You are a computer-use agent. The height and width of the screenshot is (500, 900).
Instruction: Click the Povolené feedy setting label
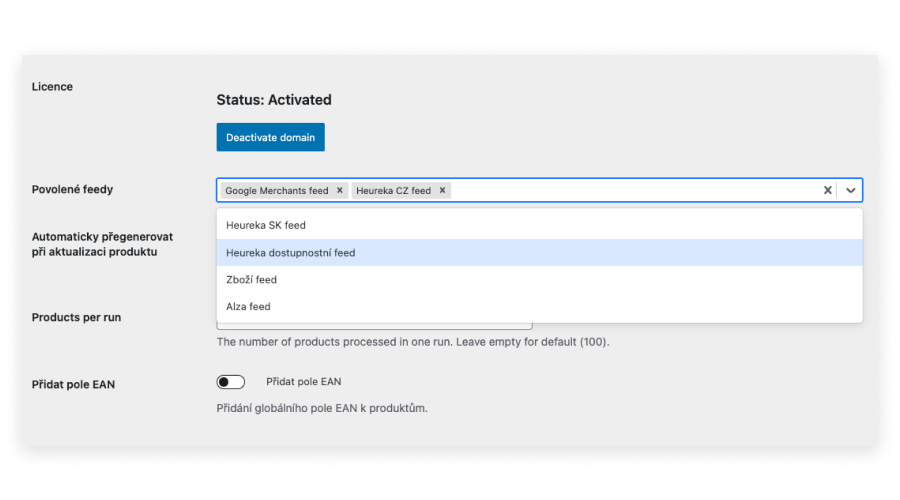click(x=72, y=189)
